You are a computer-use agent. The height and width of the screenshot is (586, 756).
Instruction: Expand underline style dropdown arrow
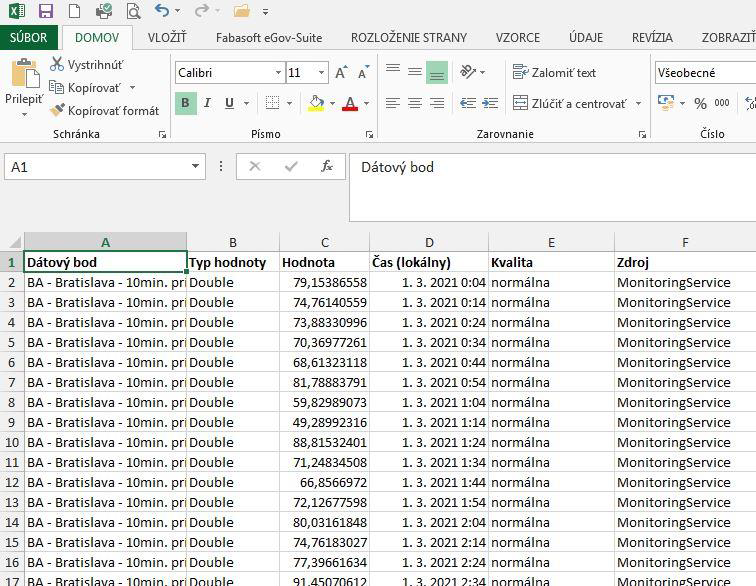(246, 103)
